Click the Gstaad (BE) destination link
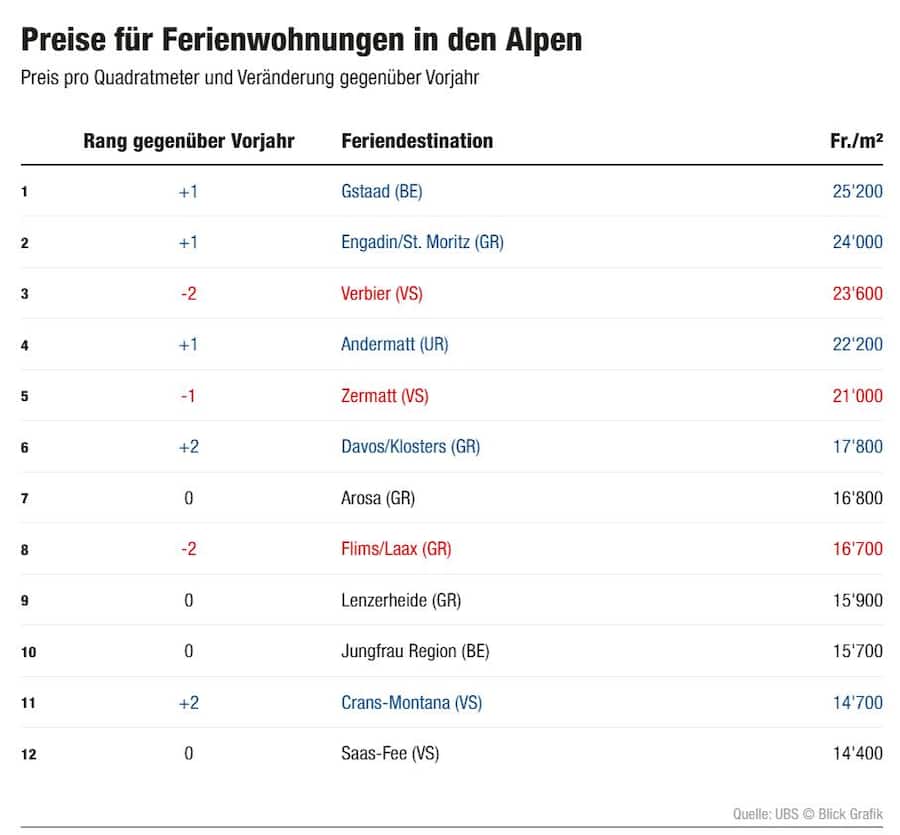Screen dimensions: 900x835 [381, 191]
